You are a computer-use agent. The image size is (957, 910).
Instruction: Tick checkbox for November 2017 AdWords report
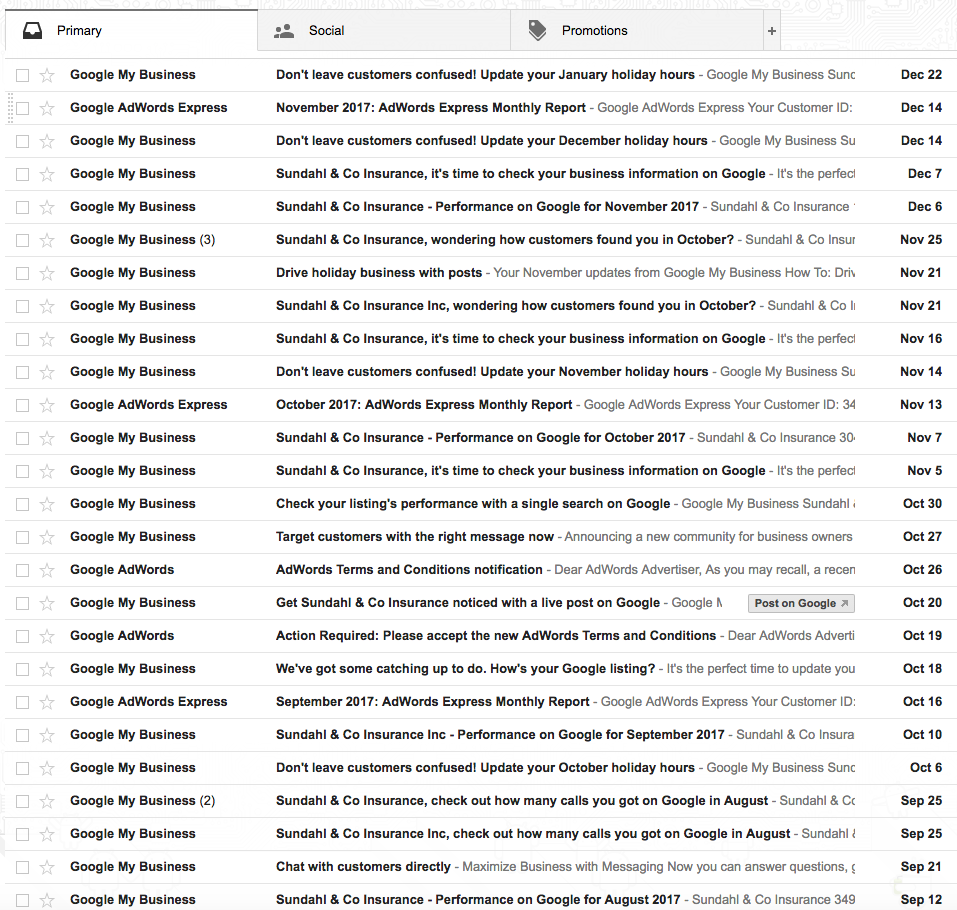click(23, 108)
